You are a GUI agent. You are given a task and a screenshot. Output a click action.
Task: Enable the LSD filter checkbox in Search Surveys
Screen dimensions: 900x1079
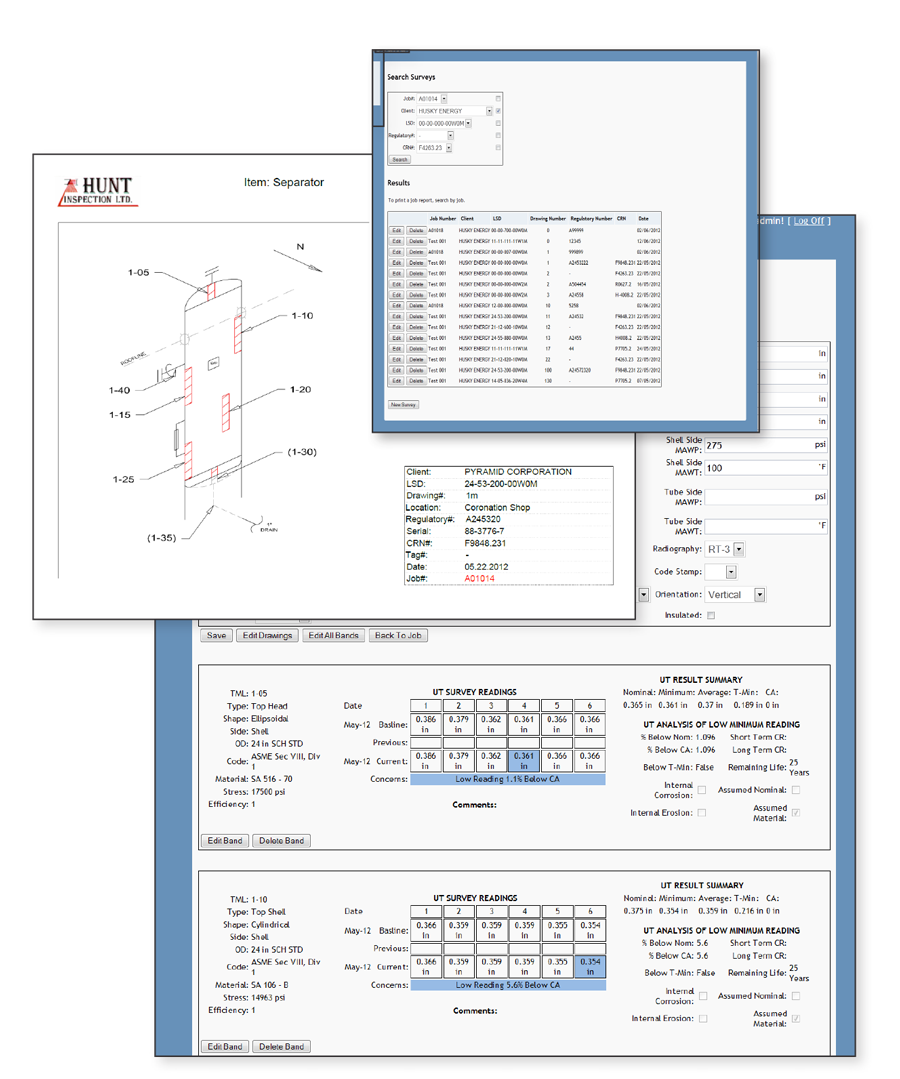click(x=498, y=123)
